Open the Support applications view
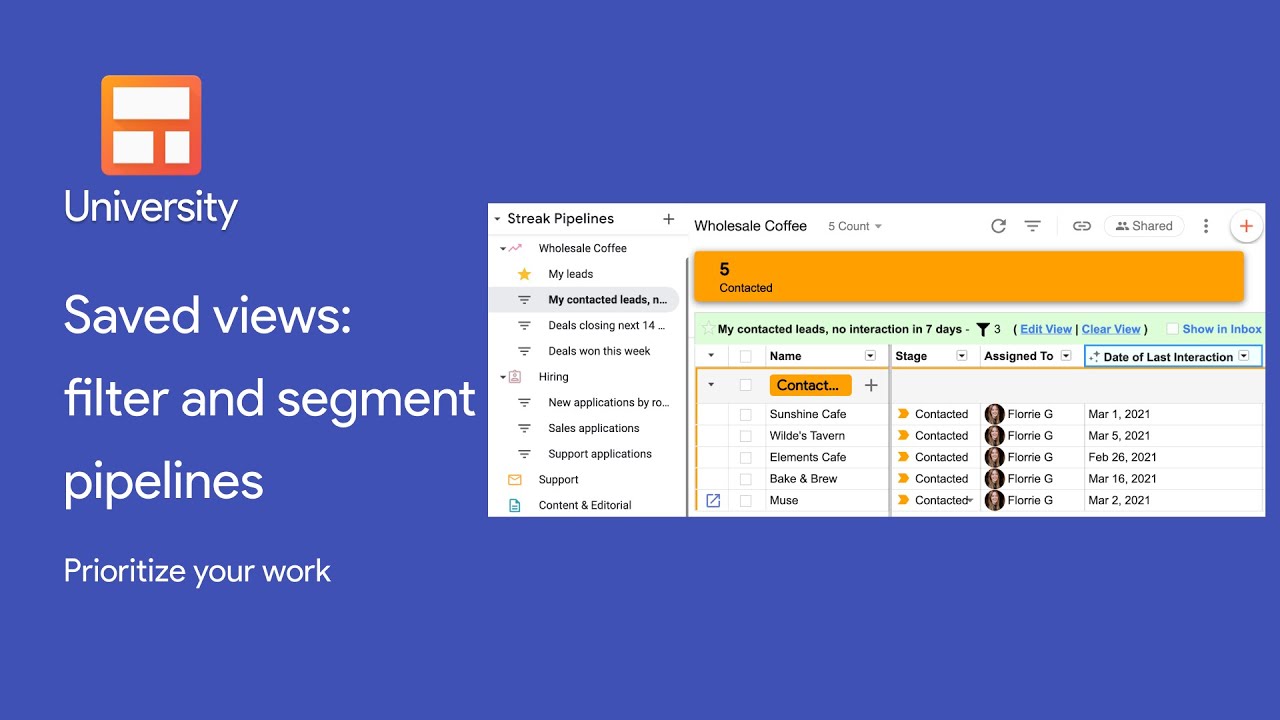Viewport: 1280px width, 720px height. click(600, 454)
